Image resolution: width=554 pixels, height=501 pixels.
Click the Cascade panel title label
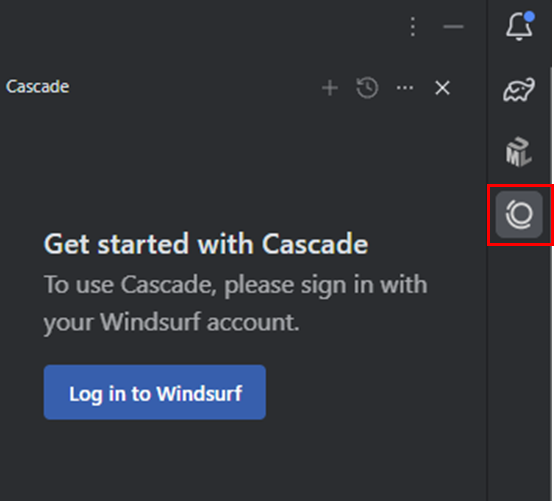point(37,87)
